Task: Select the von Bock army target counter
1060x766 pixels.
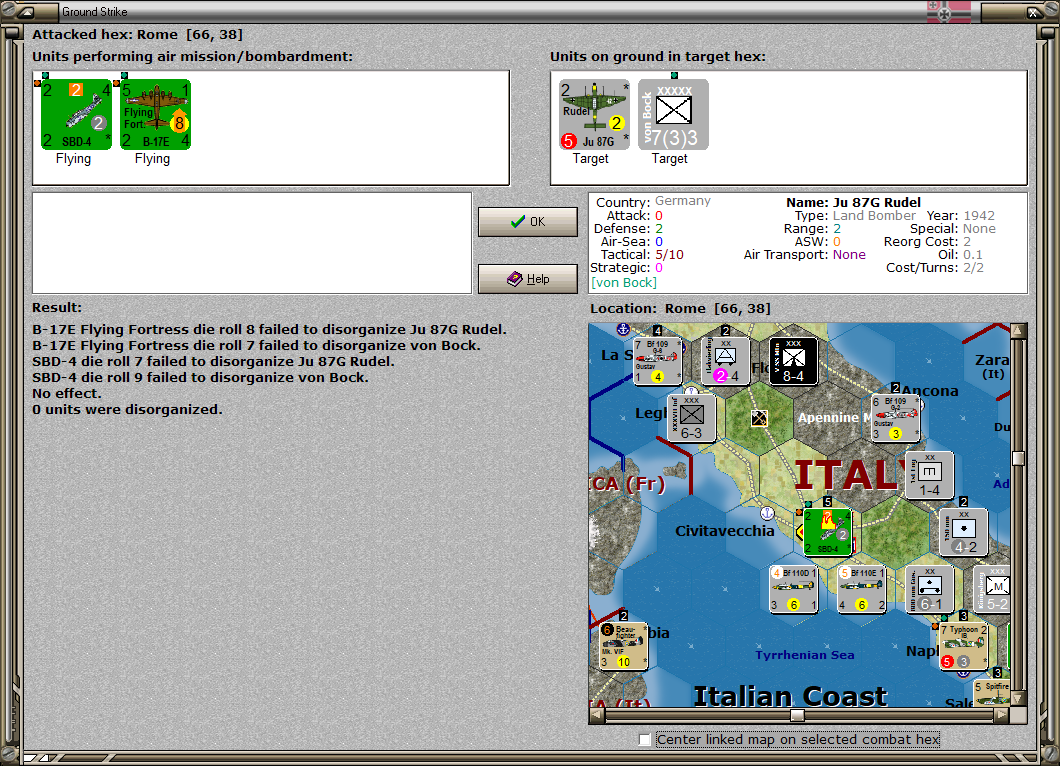Action: tap(673, 114)
